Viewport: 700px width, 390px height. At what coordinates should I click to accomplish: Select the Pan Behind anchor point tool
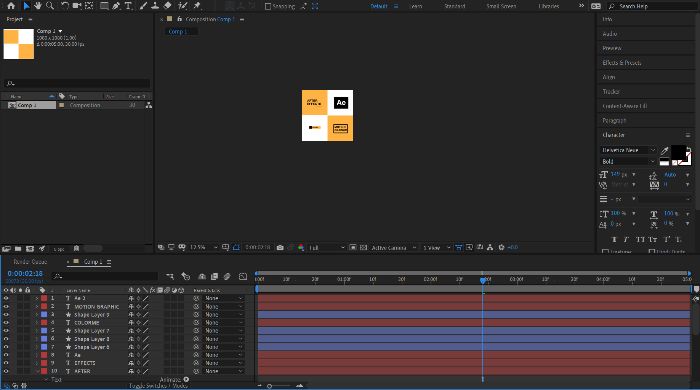[89, 6]
